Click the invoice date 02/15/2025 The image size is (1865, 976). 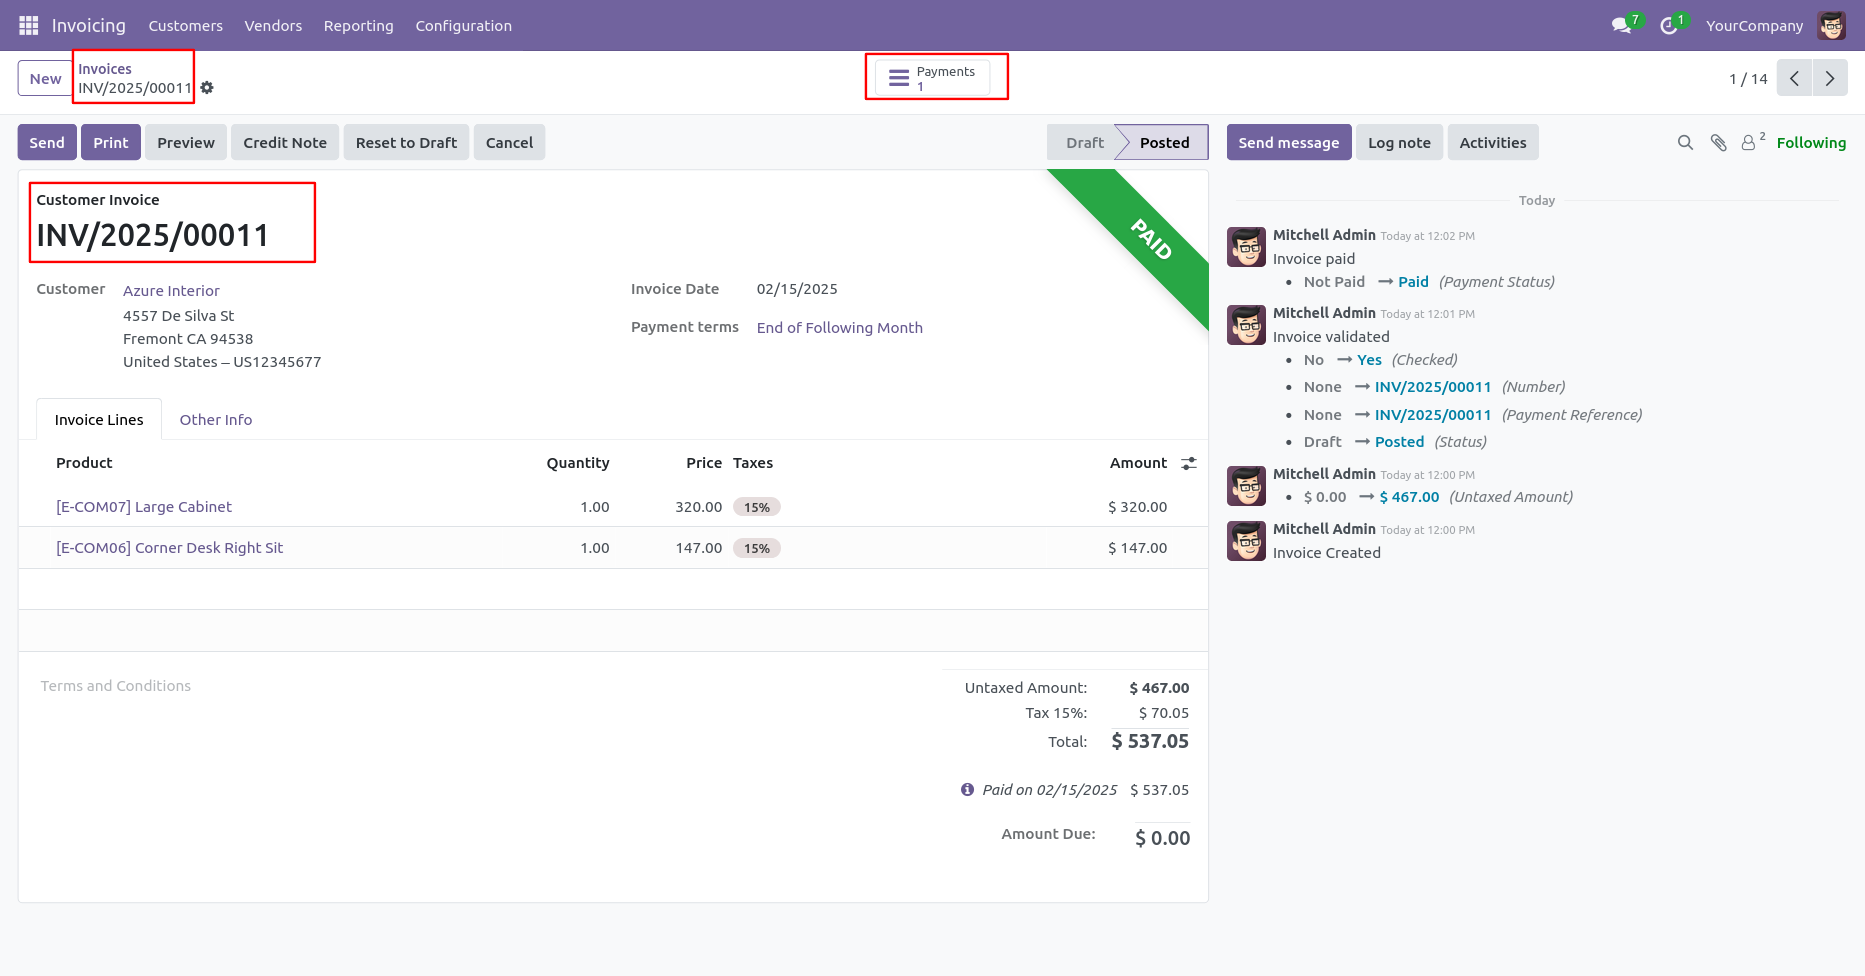coord(797,289)
